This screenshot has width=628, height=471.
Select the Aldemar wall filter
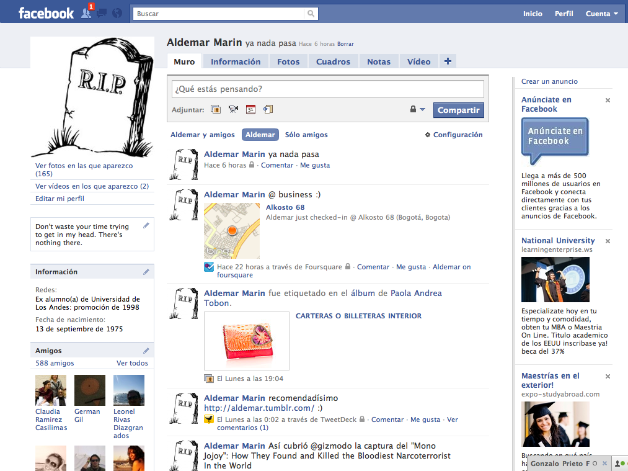(x=261, y=134)
